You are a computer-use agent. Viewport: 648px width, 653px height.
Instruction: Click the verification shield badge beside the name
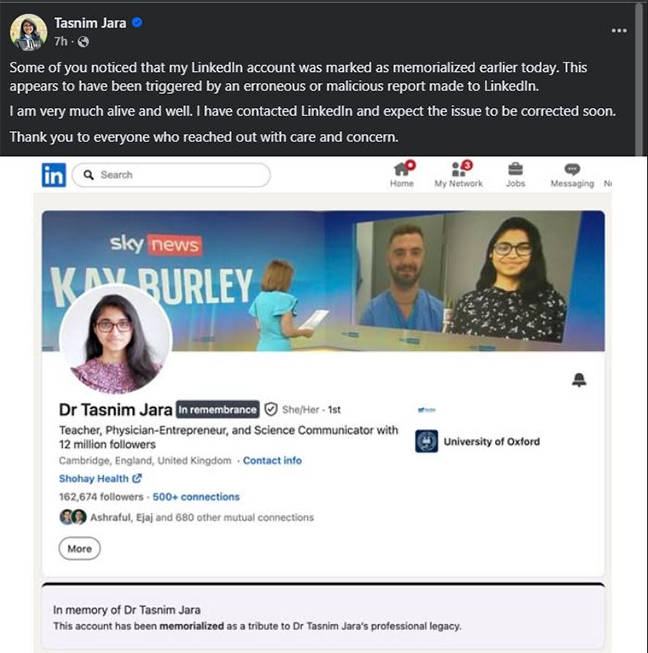pos(271,409)
